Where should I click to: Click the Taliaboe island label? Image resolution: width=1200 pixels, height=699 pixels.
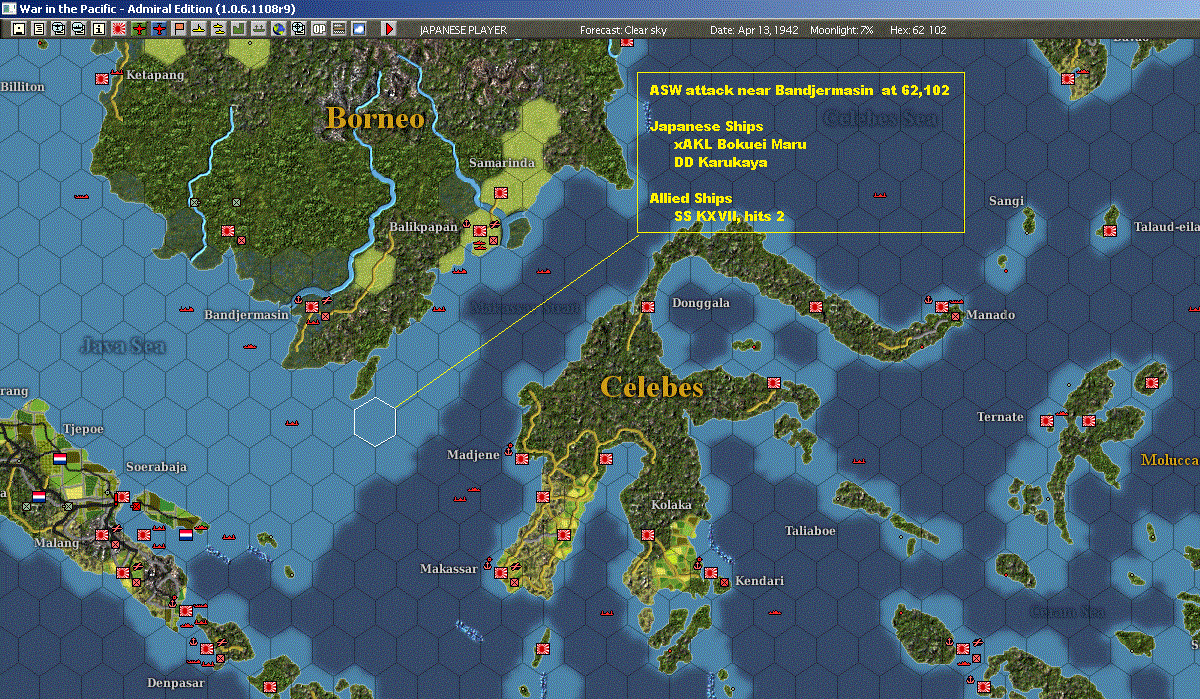810,530
